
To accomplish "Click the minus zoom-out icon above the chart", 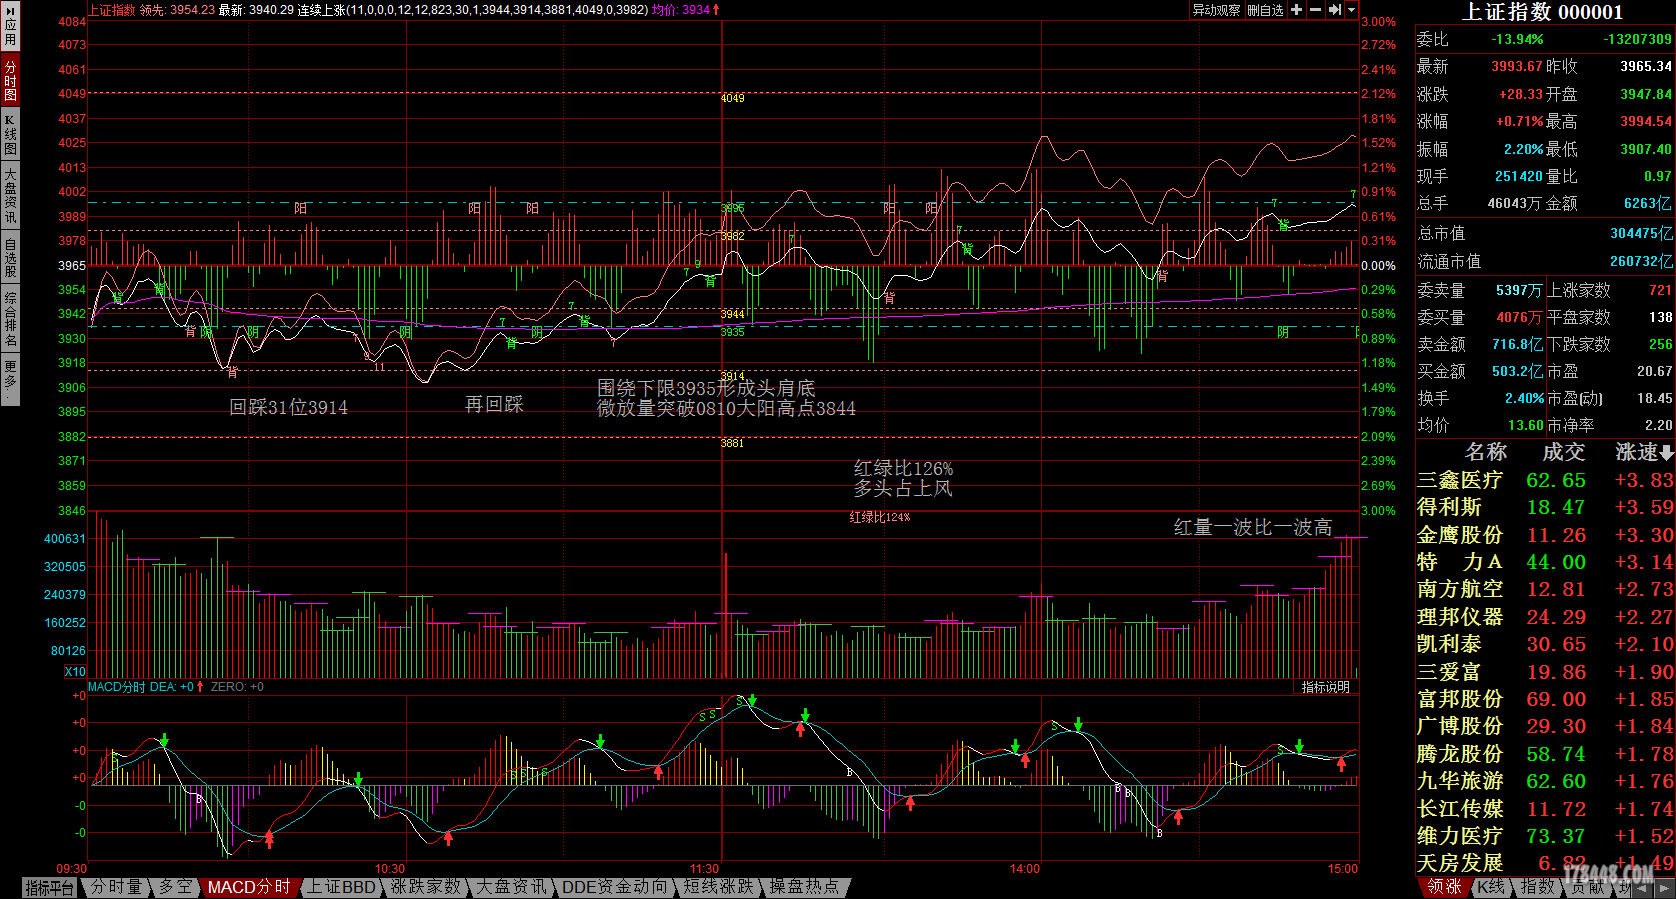I will (x=1315, y=10).
